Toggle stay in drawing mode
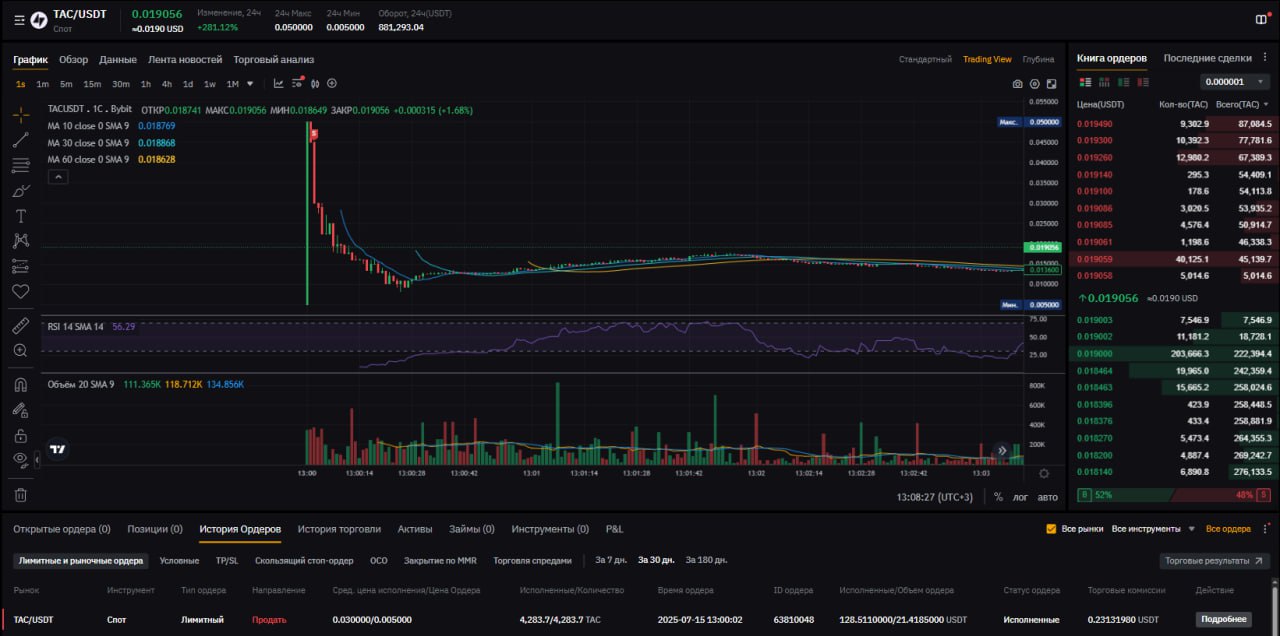1280x636 pixels. coord(20,410)
